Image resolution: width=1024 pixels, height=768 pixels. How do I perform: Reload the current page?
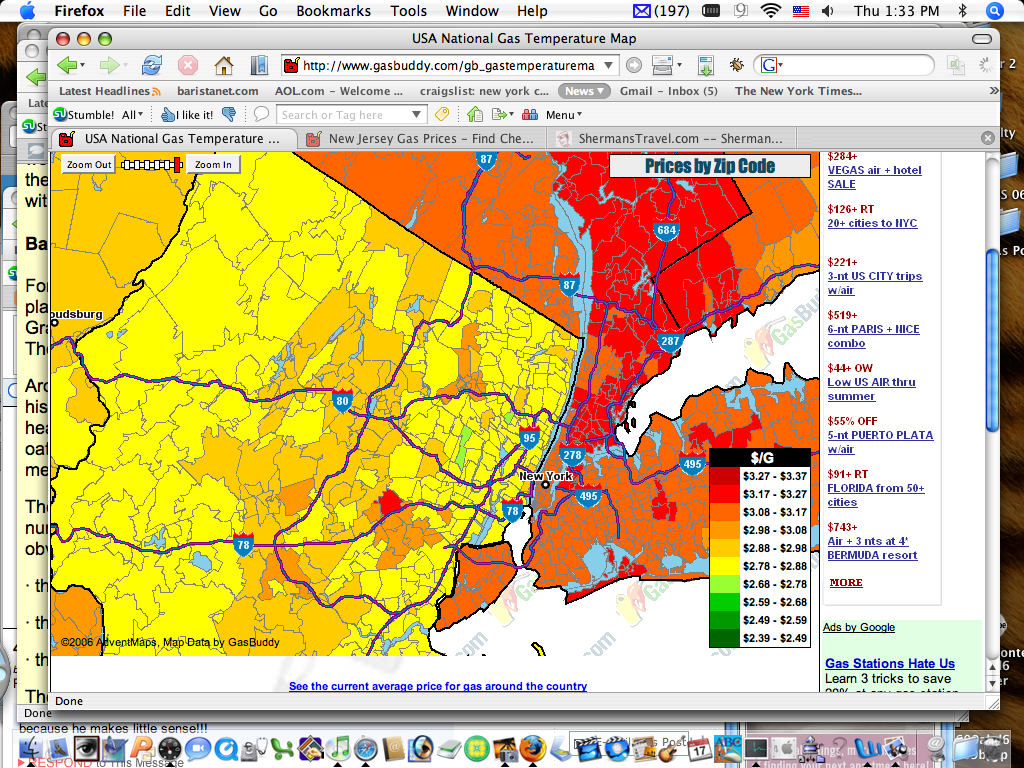[152, 65]
